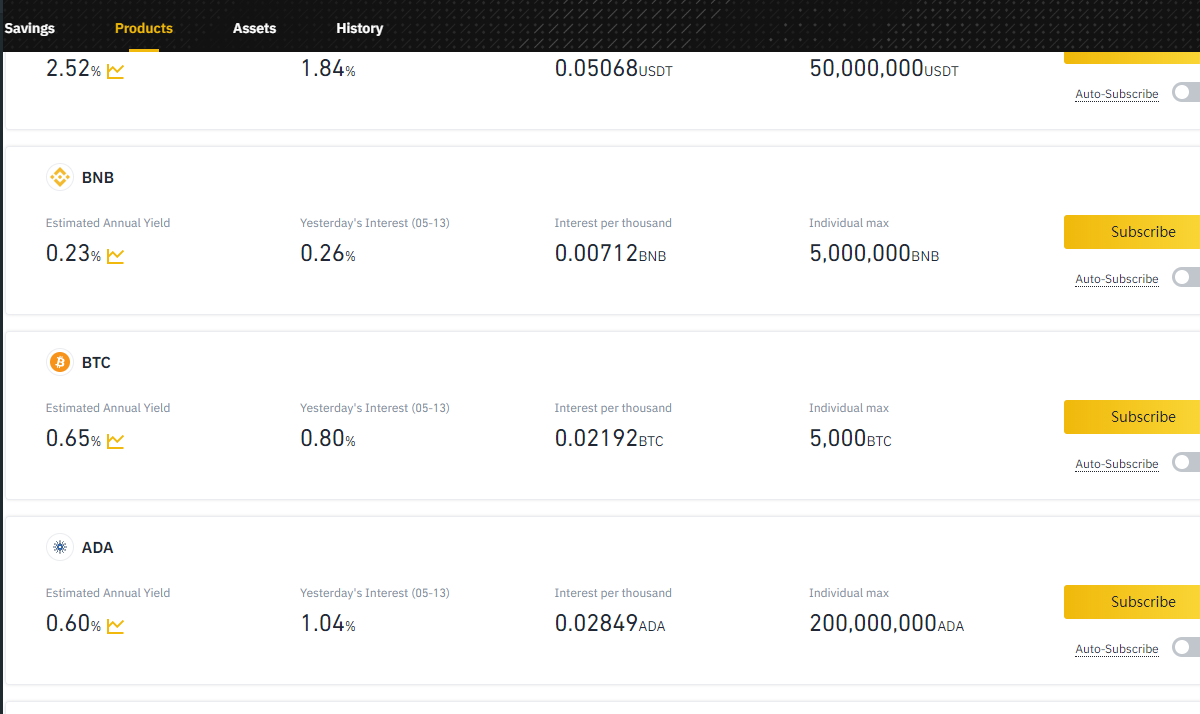Subscribe to the BTC savings product
This screenshot has width=1200, height=714.
click(1132, 417)
